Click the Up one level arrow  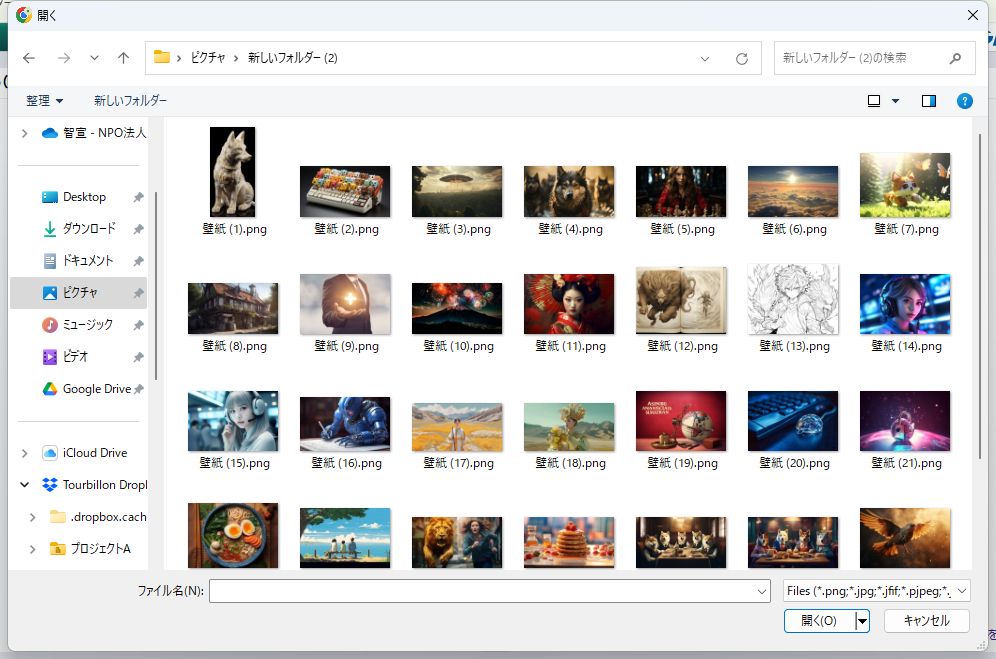click(x=123, y=58)
